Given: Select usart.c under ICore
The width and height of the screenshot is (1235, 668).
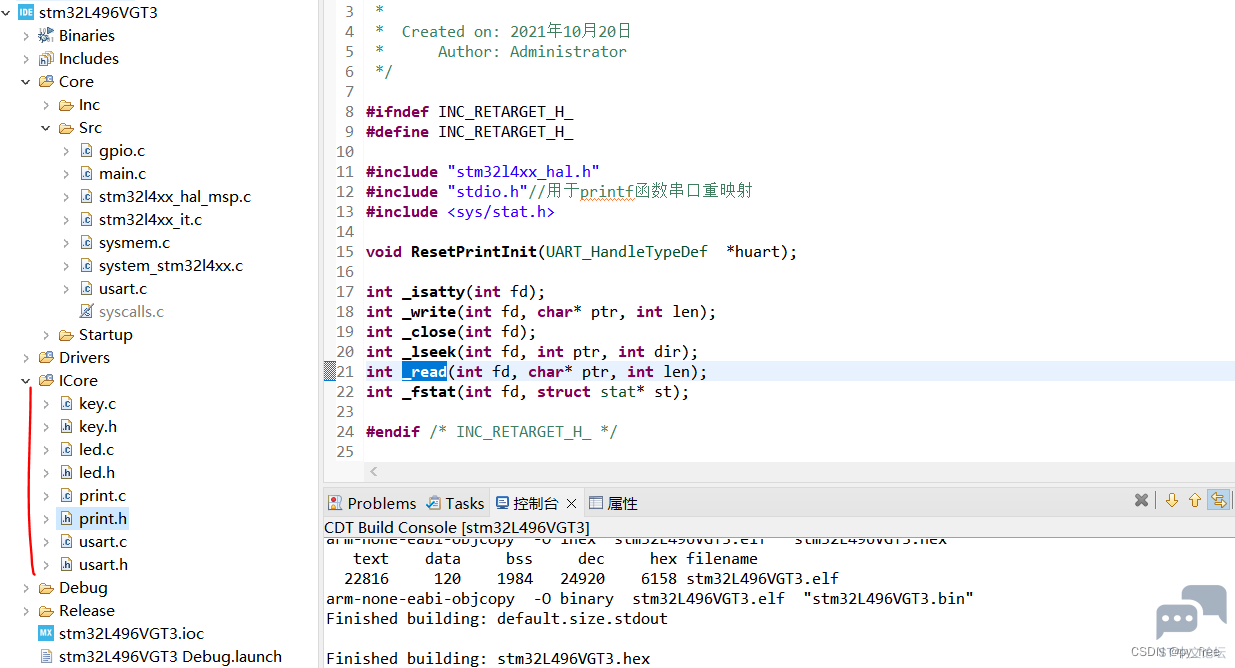Looking at the screenshot, I should [x=103, y=542].
